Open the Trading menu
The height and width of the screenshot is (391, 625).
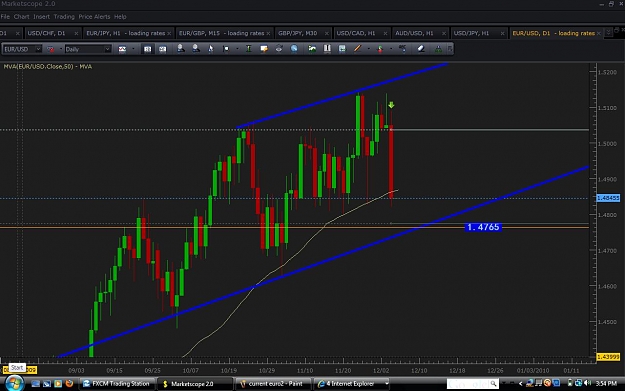click(64, 17)
